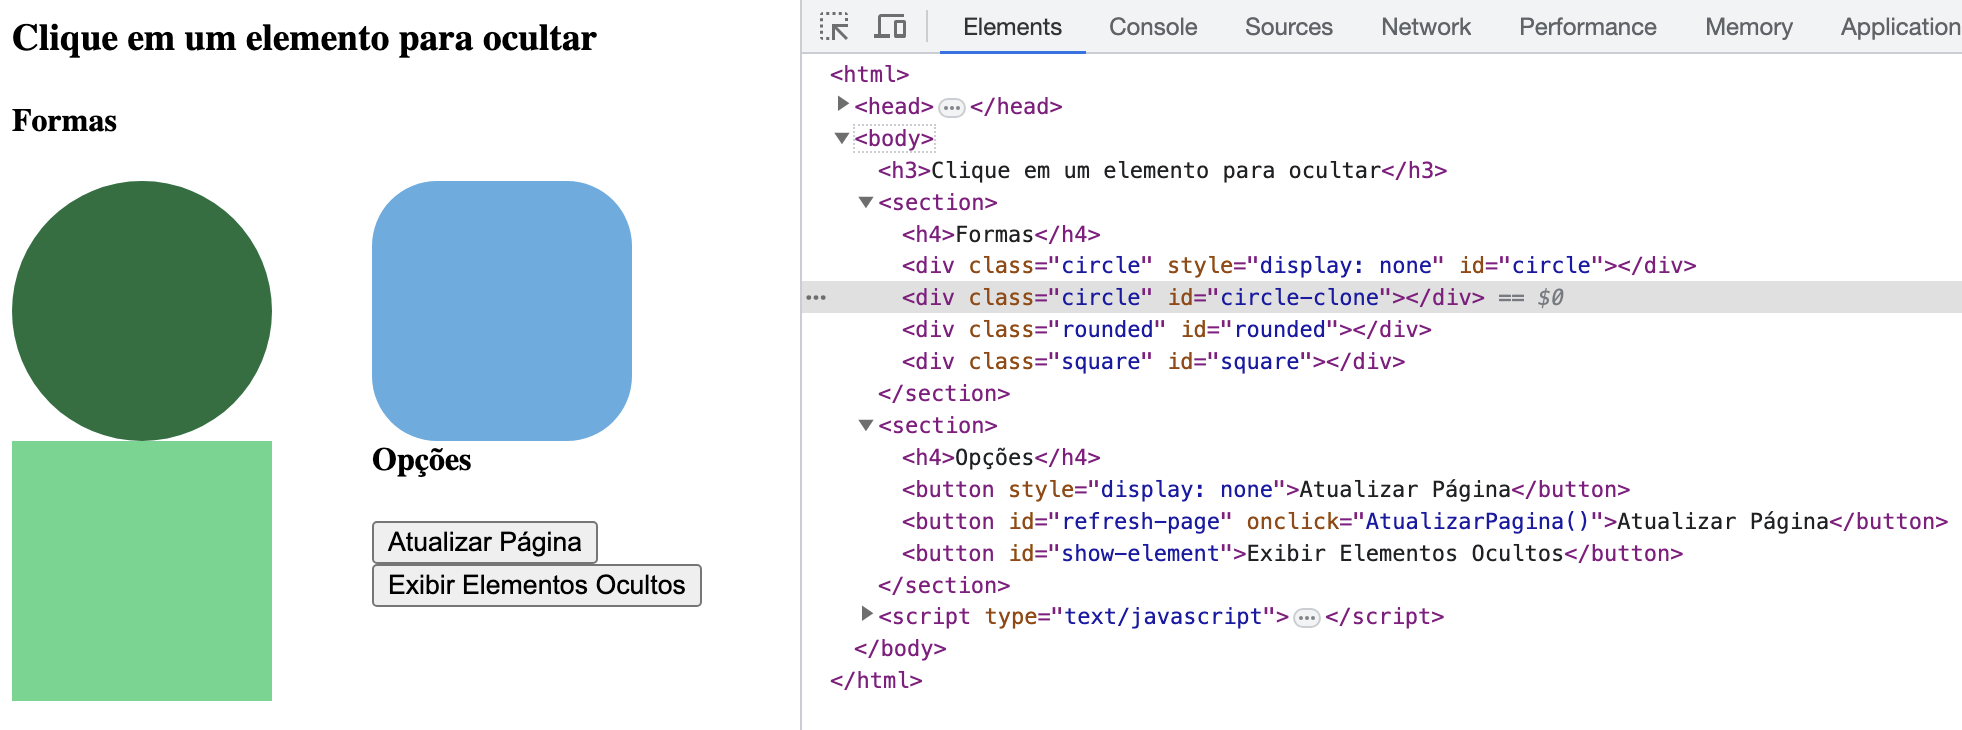The height and width of the screenshot is (730, 1962).
Task: Select the div with id rounded
Action: click(x=1166, y=330)
